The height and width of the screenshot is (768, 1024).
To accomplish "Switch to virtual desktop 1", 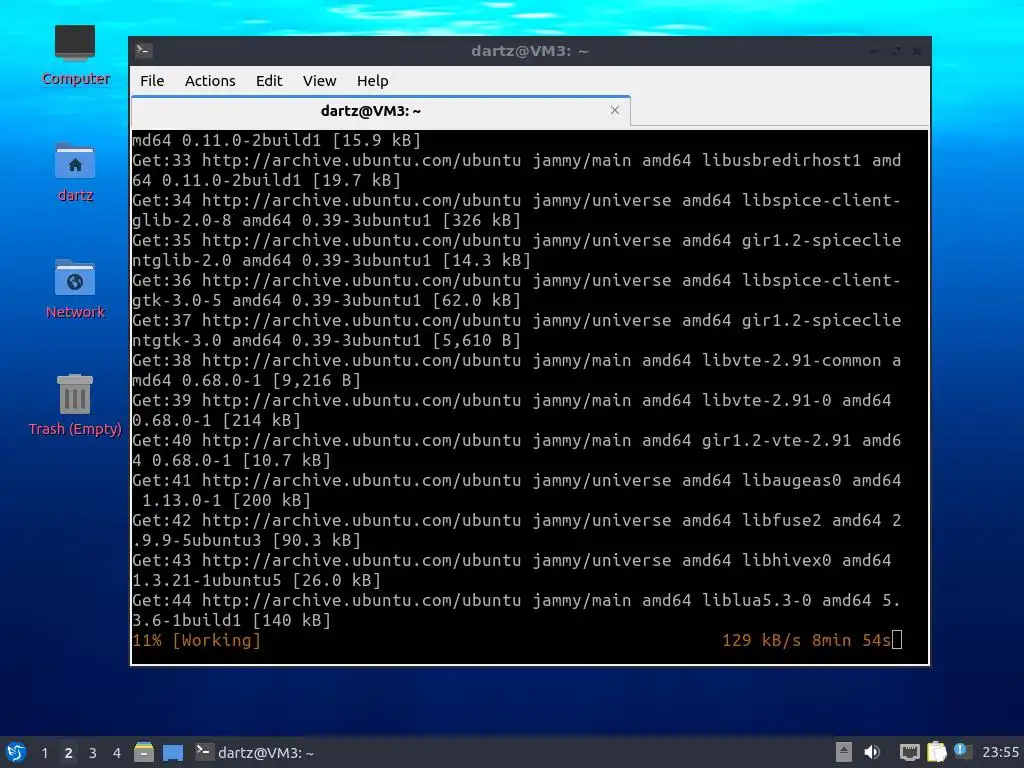I will pos(44,753).
